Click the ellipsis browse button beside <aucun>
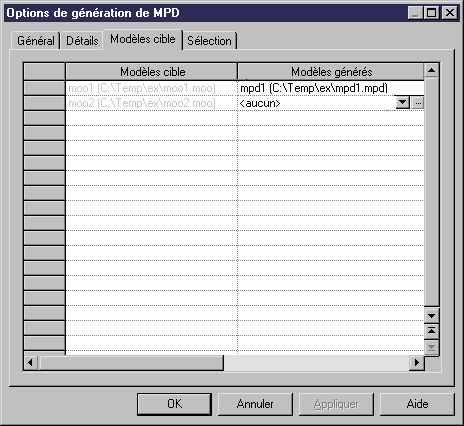Viewport: 464px width, 426px height. point(418,103)
